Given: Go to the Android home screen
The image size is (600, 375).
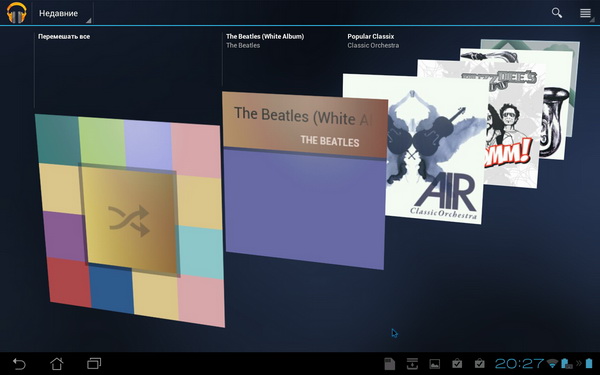Looking at the screenshot, I should pos(57,364).
